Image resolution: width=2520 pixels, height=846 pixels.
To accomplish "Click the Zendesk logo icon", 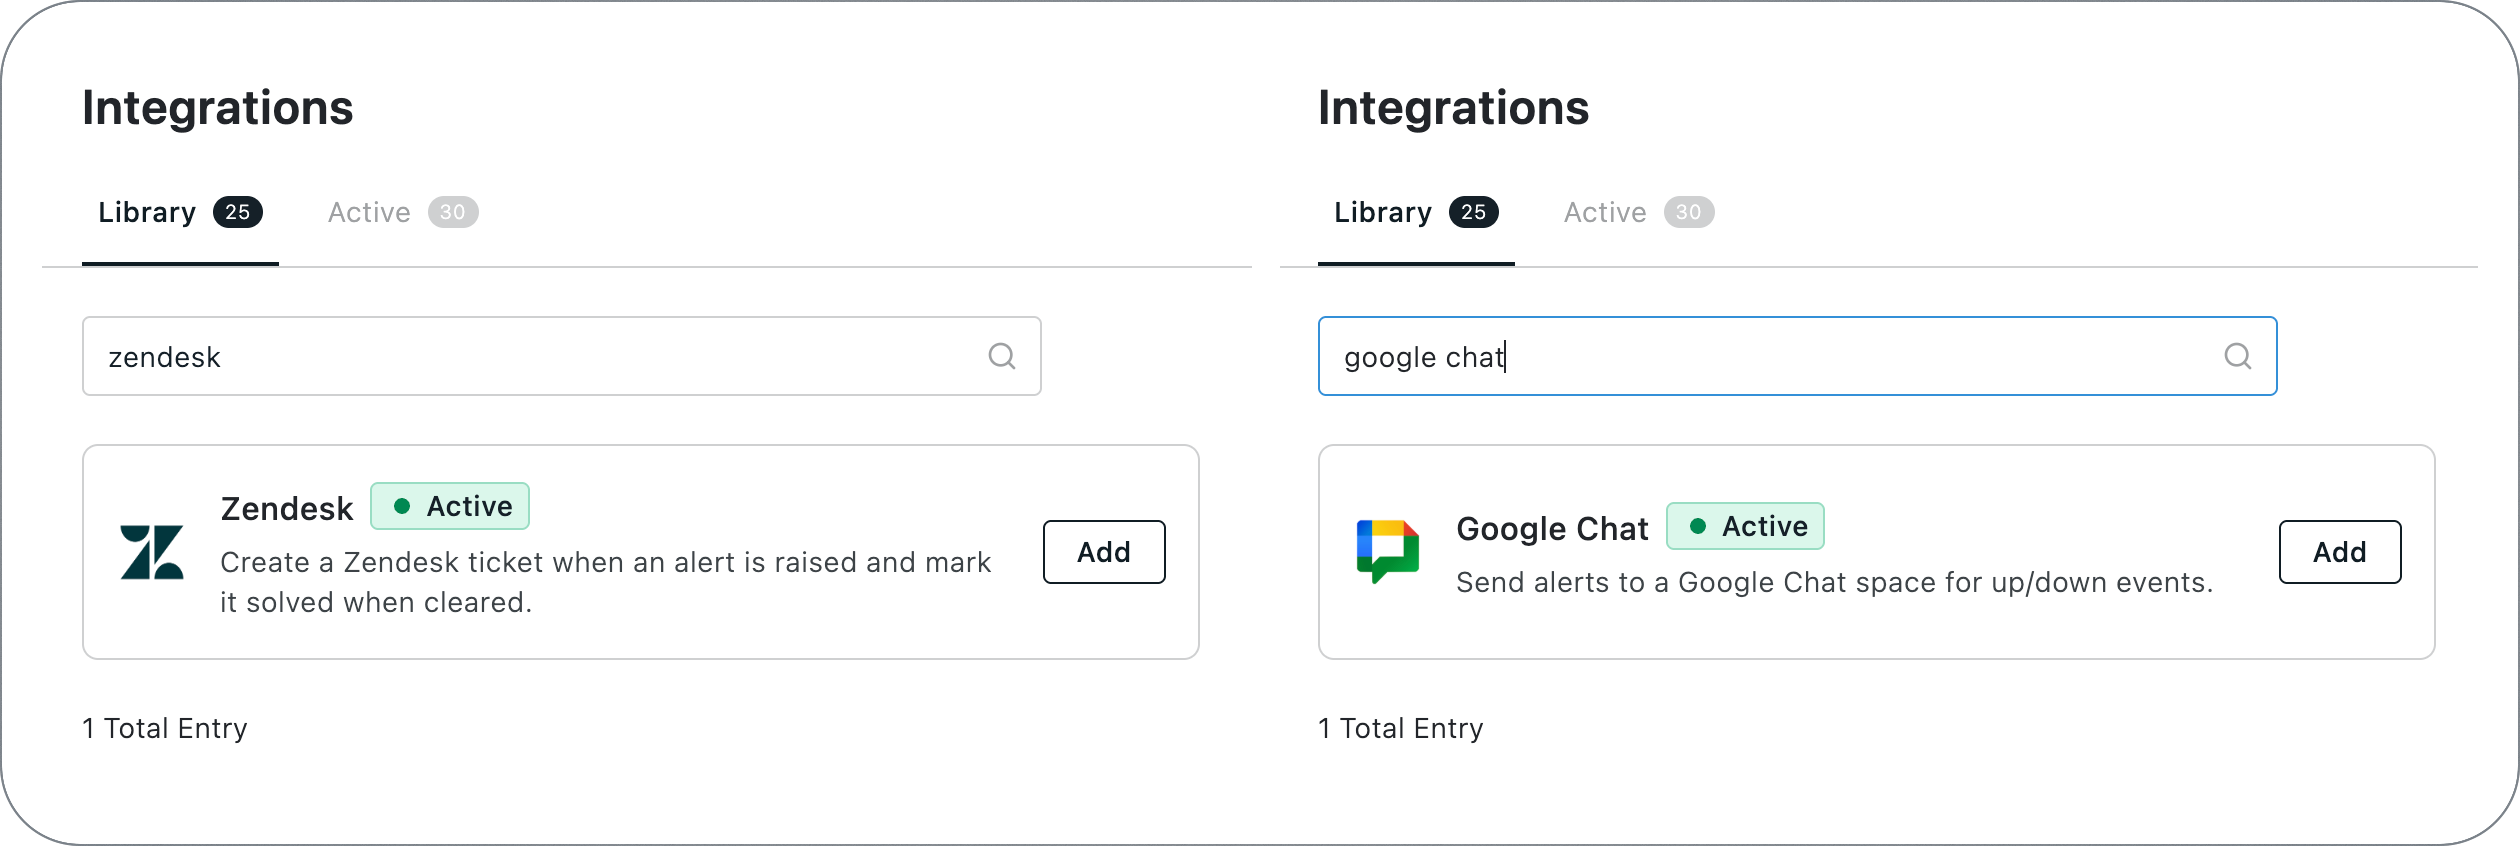I will (x=152, y=552).
